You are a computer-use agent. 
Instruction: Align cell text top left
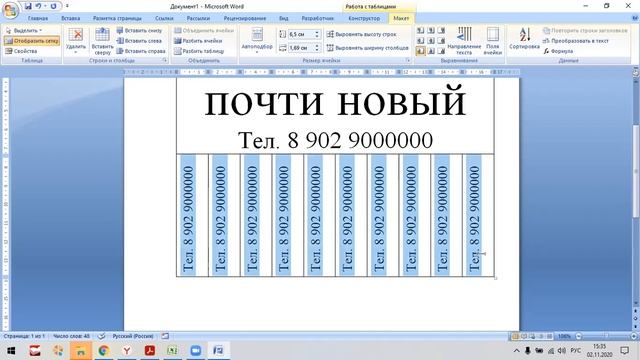[x=420, y=31]
